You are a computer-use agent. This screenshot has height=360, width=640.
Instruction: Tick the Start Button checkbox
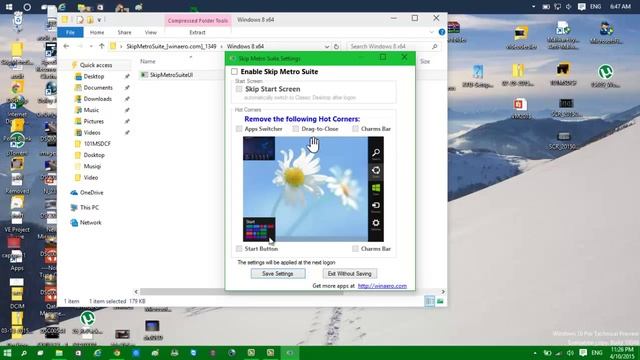tap(239, 249)
